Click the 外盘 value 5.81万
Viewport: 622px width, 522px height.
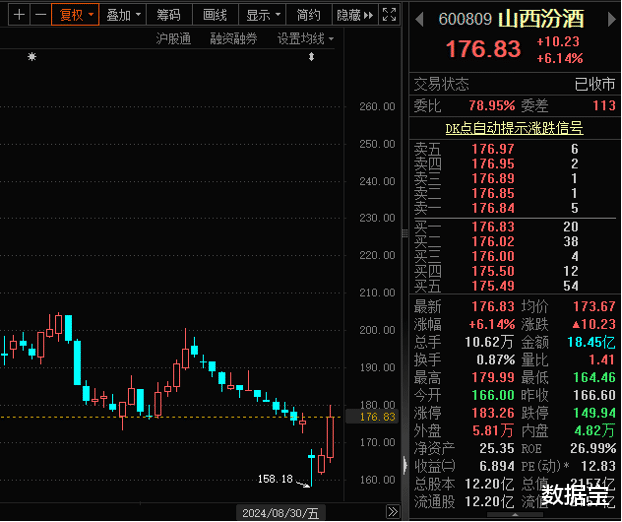coord(493,431)
